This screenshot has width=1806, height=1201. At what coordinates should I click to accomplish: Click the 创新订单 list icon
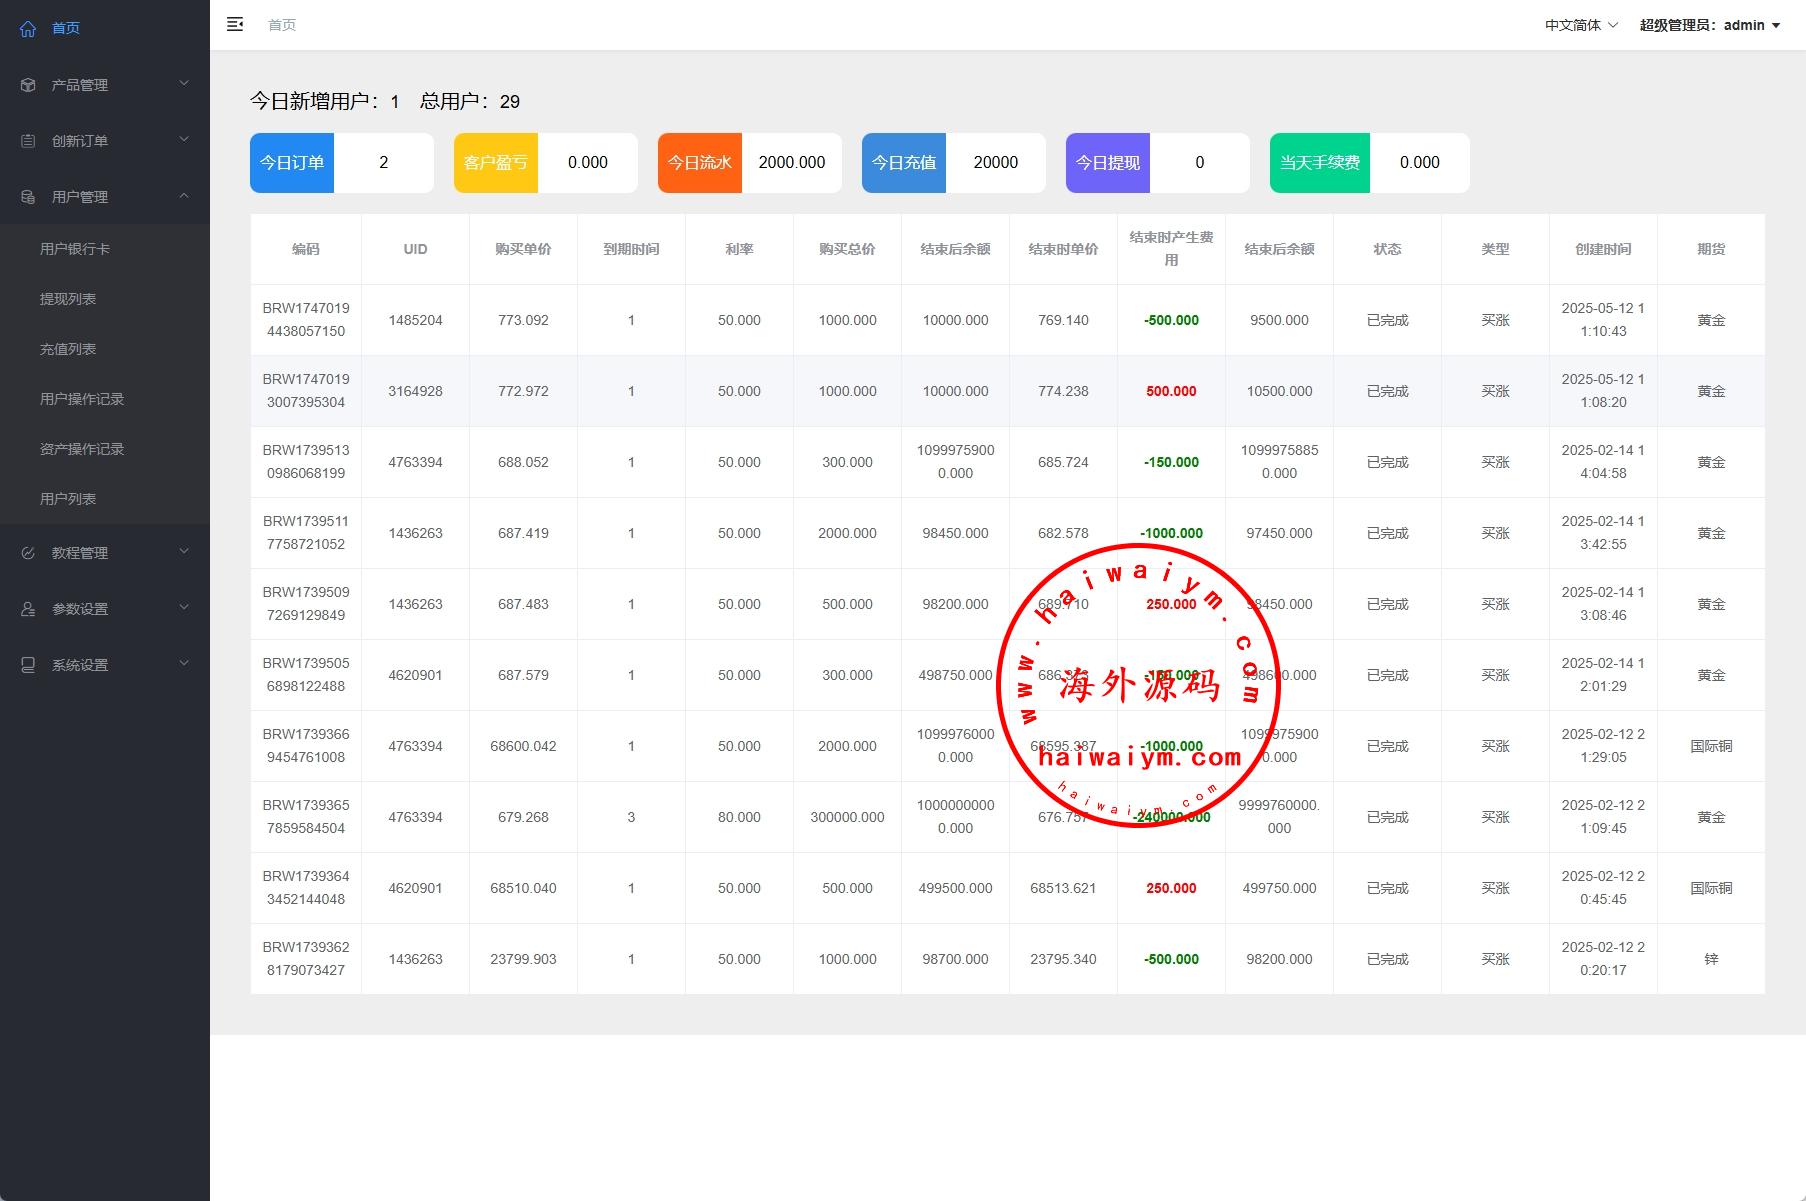[28, 141]
